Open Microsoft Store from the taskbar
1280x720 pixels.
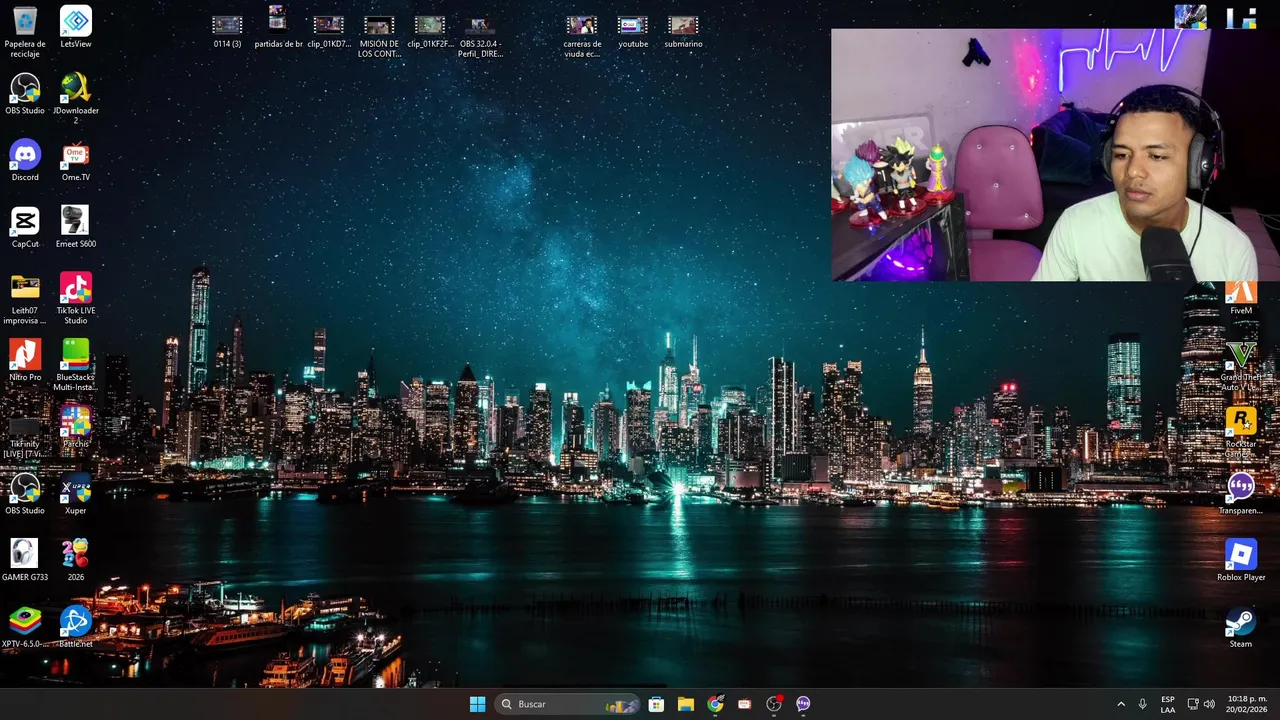click(656, 704)
